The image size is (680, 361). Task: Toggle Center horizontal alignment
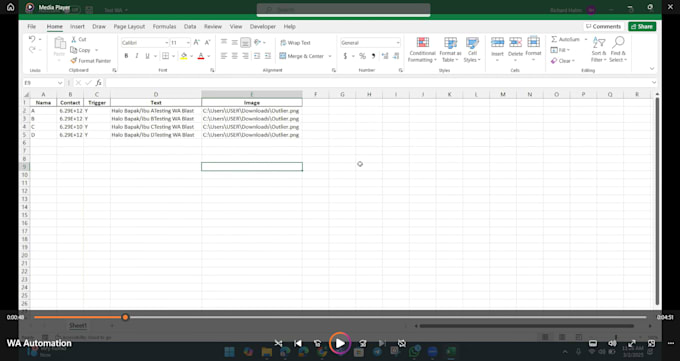(x=235, y=56)
